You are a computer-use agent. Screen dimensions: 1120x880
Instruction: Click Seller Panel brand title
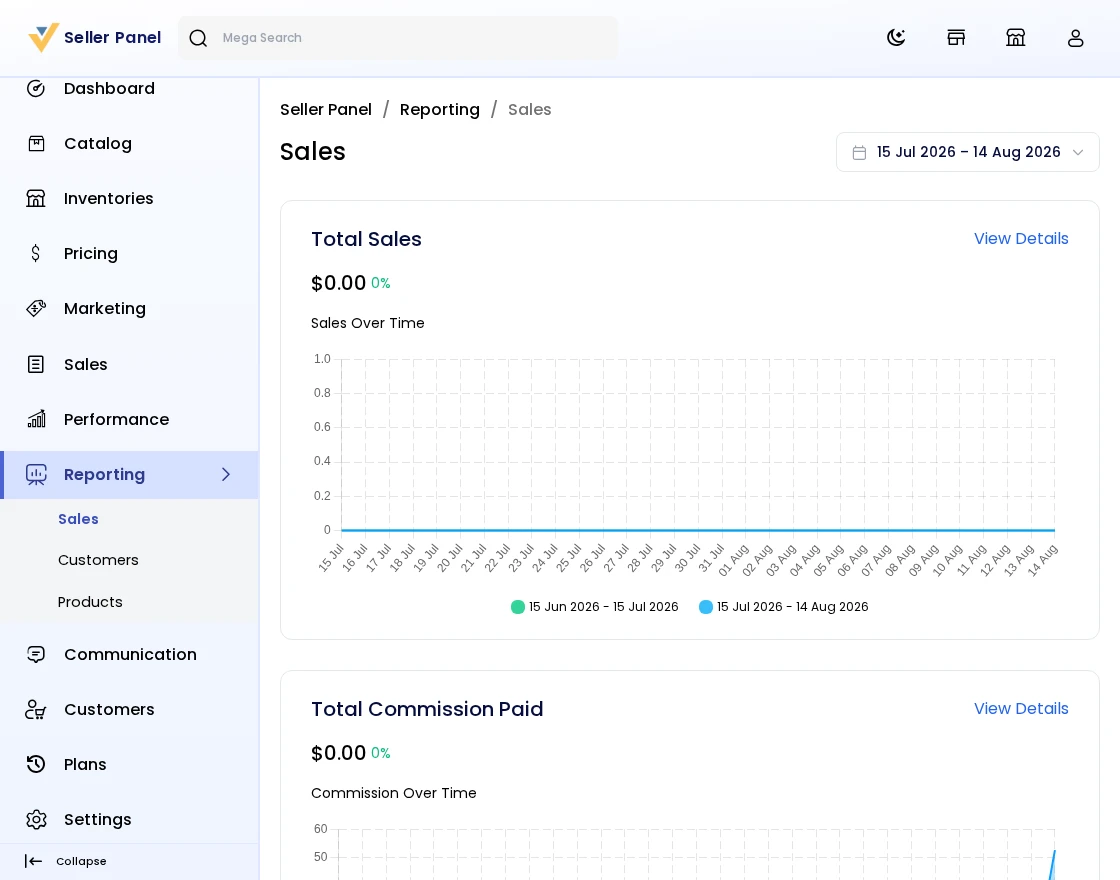(113, 37)
